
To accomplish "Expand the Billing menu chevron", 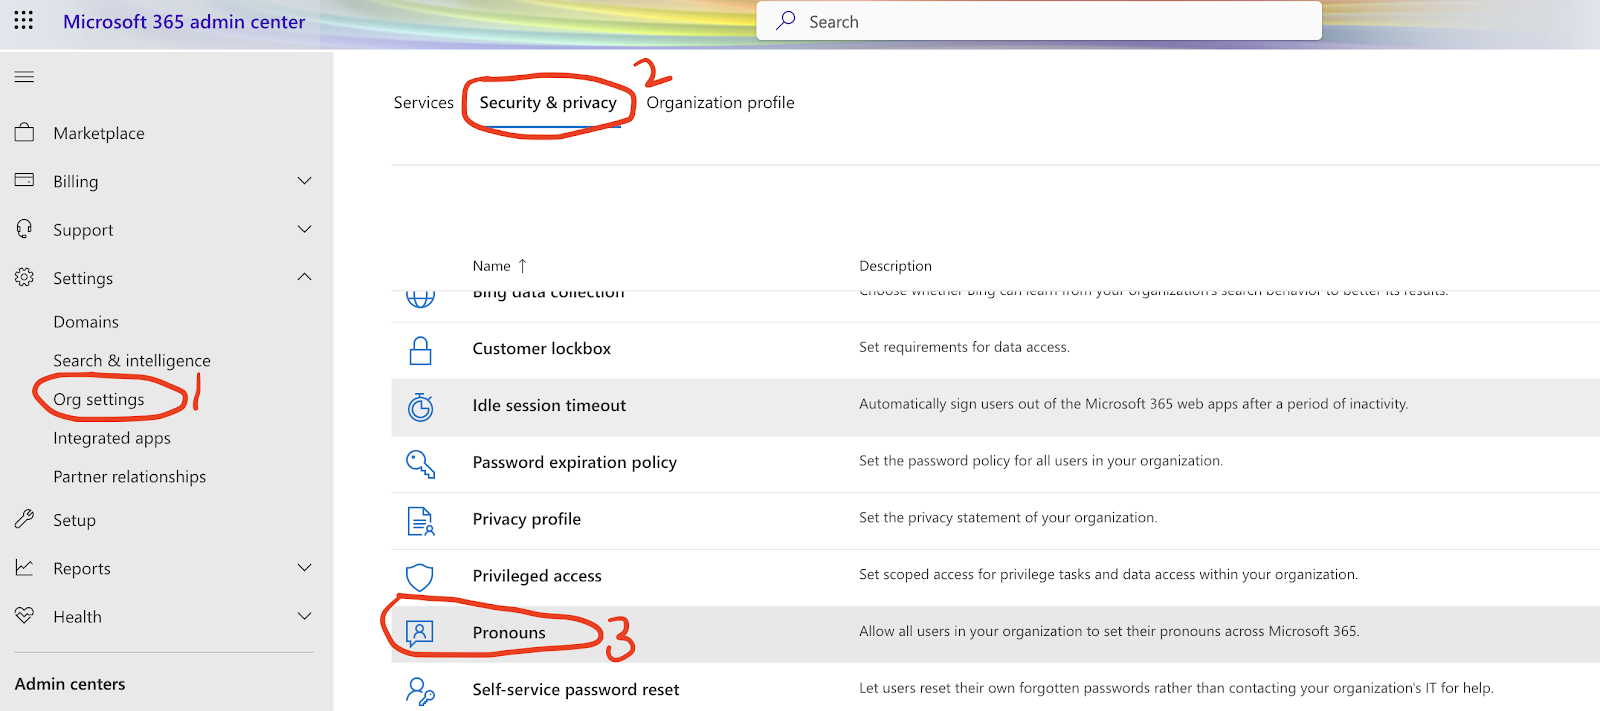I will pos(305,180).
